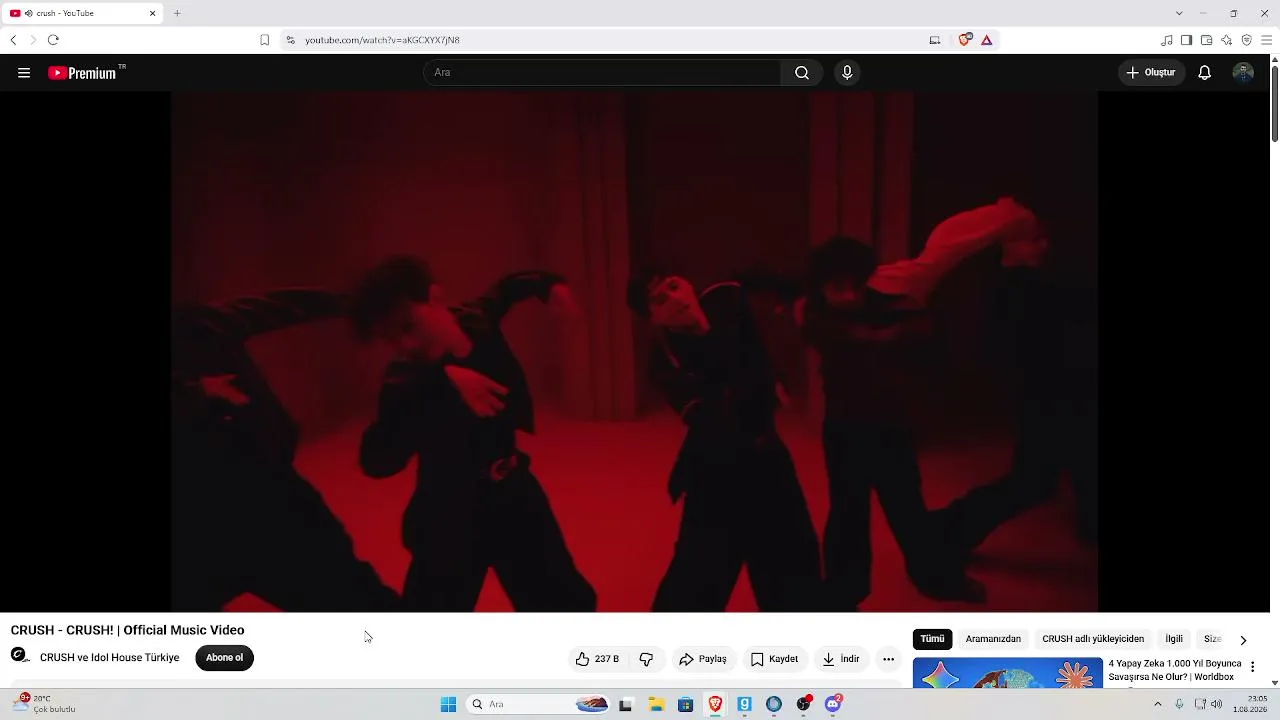Click the Oluştur create button
This screenshot has height=720, width=1280.
click(1151, 73)
